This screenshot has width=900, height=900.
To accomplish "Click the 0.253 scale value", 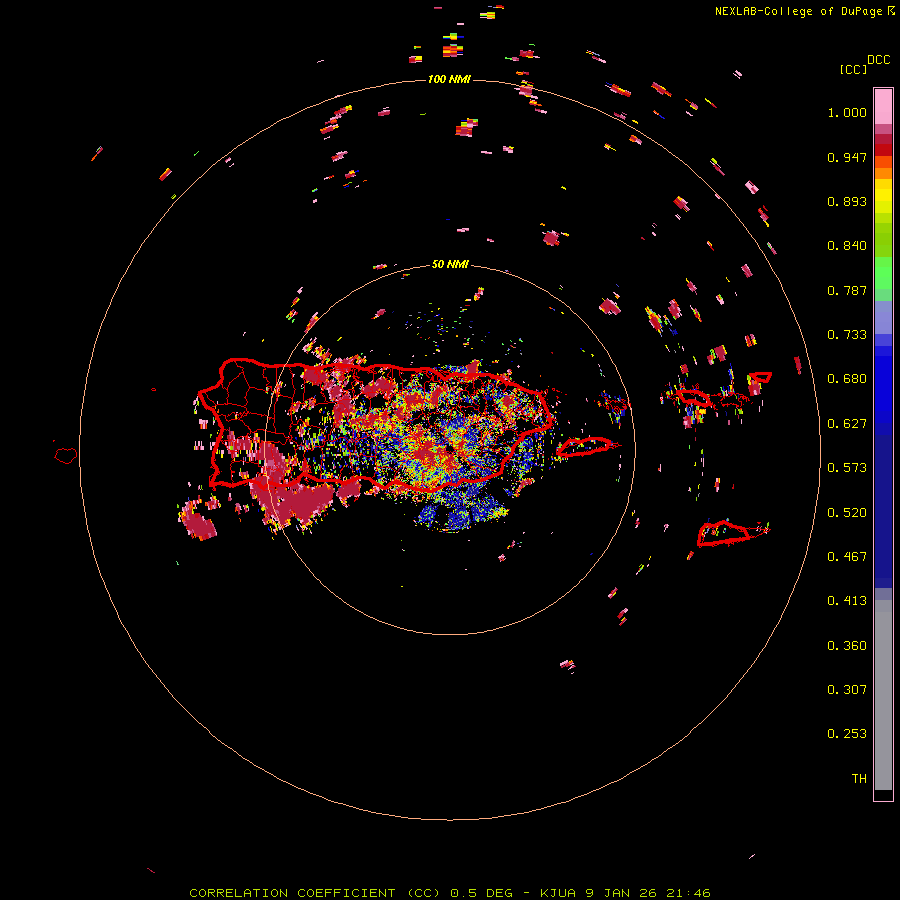I will tap(847, 734).
